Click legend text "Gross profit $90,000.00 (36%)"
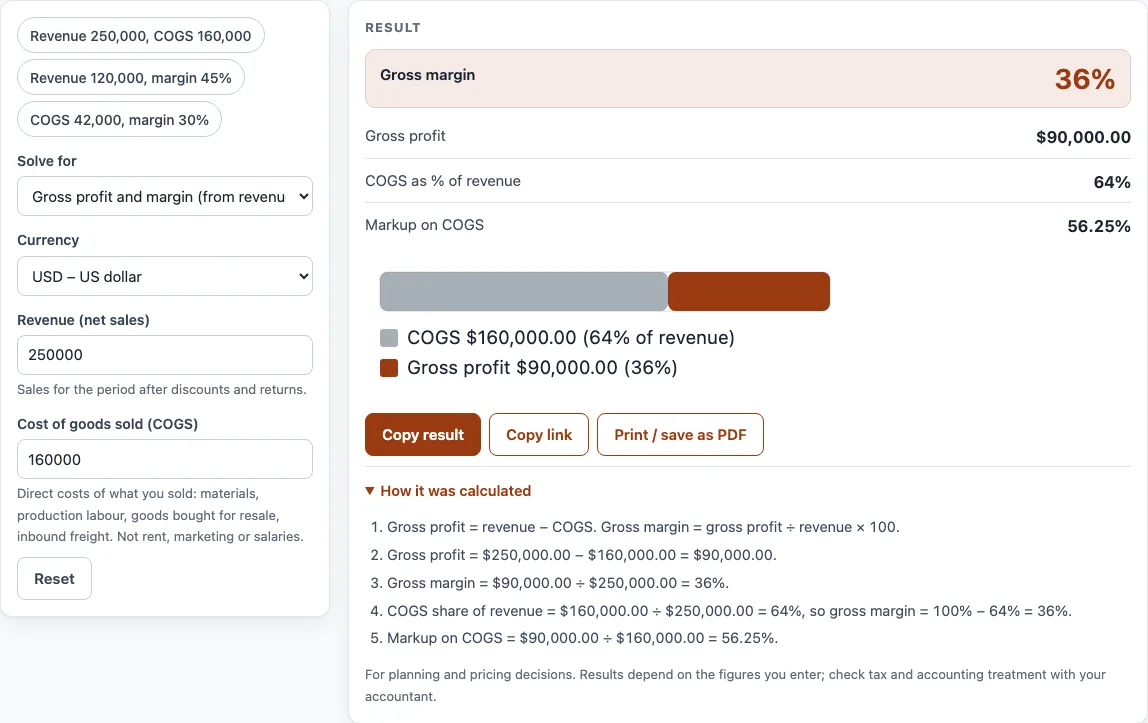The width and height of the screenshot is (1148, 723). [x=542, y=367]
